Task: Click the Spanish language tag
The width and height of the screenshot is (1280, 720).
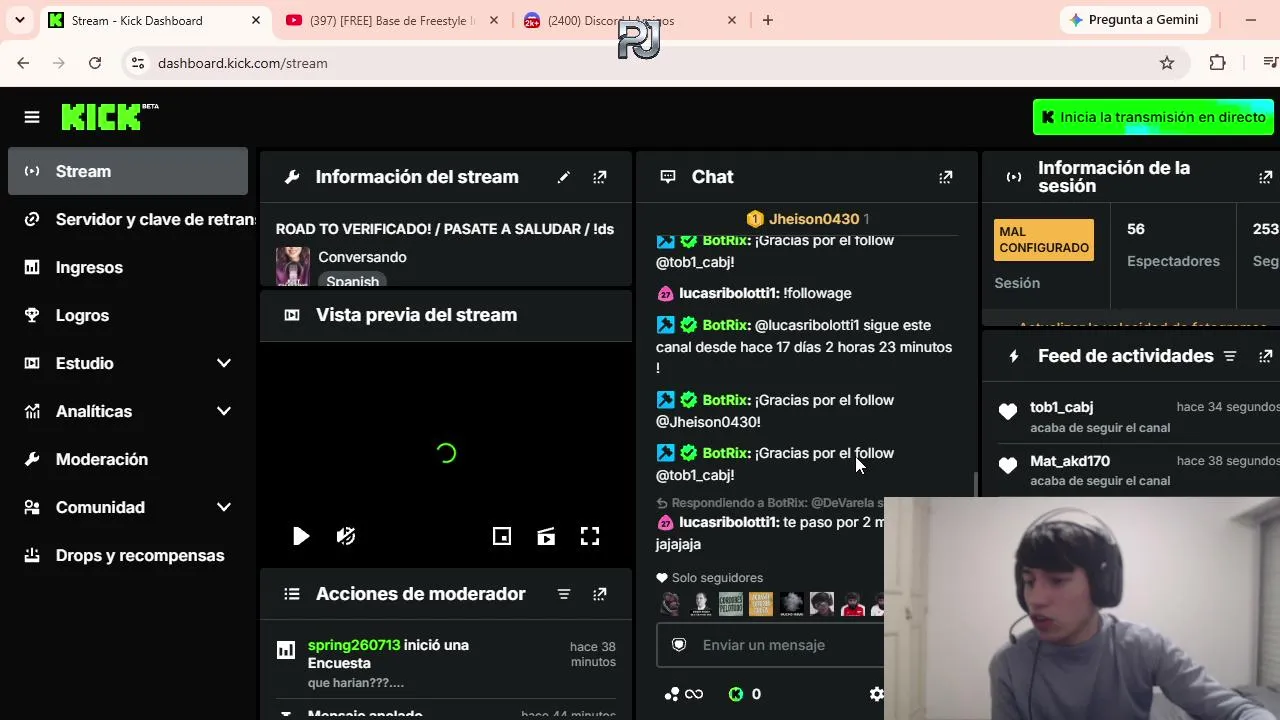Action: tap(352, 281)
